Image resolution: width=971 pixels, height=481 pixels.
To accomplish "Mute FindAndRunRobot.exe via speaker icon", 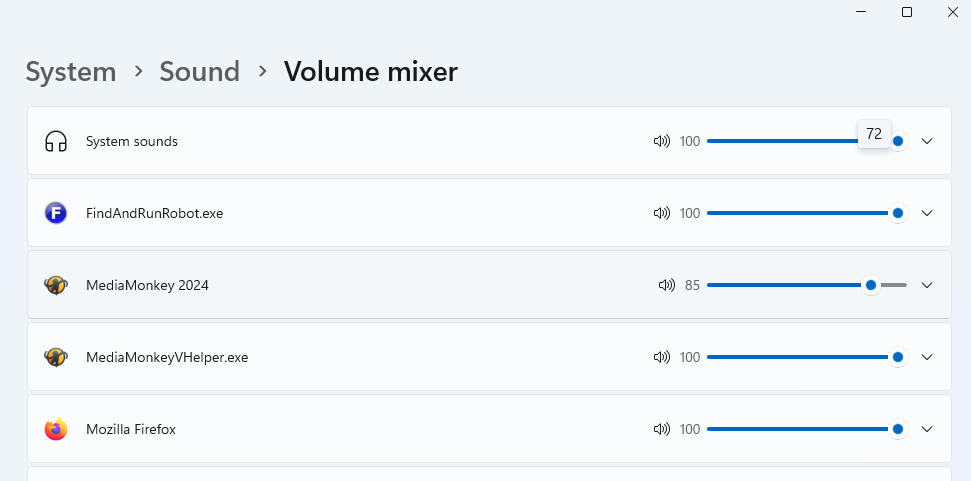I will pos(661,213).
